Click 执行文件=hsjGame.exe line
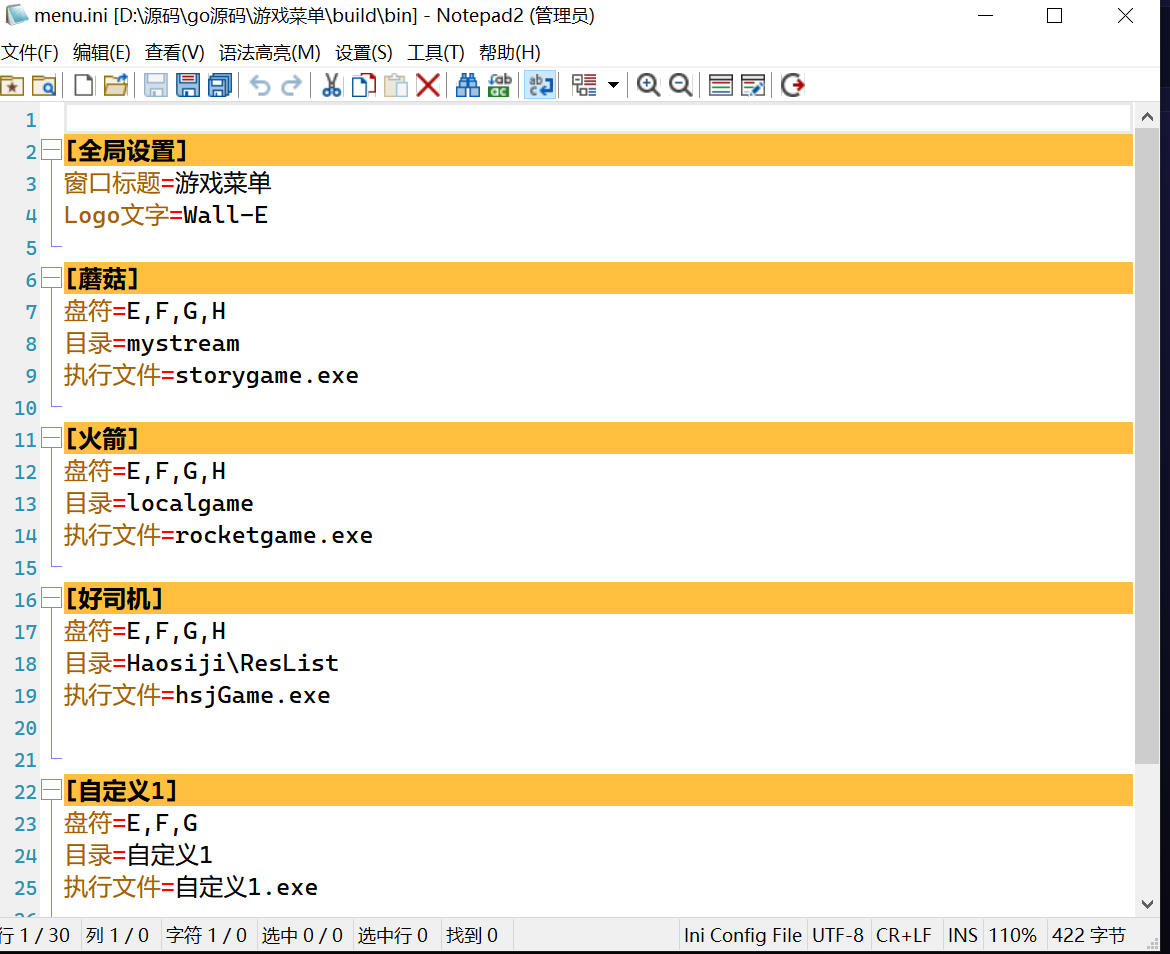This screenshot has height=954, width=1170. point(197,695)
